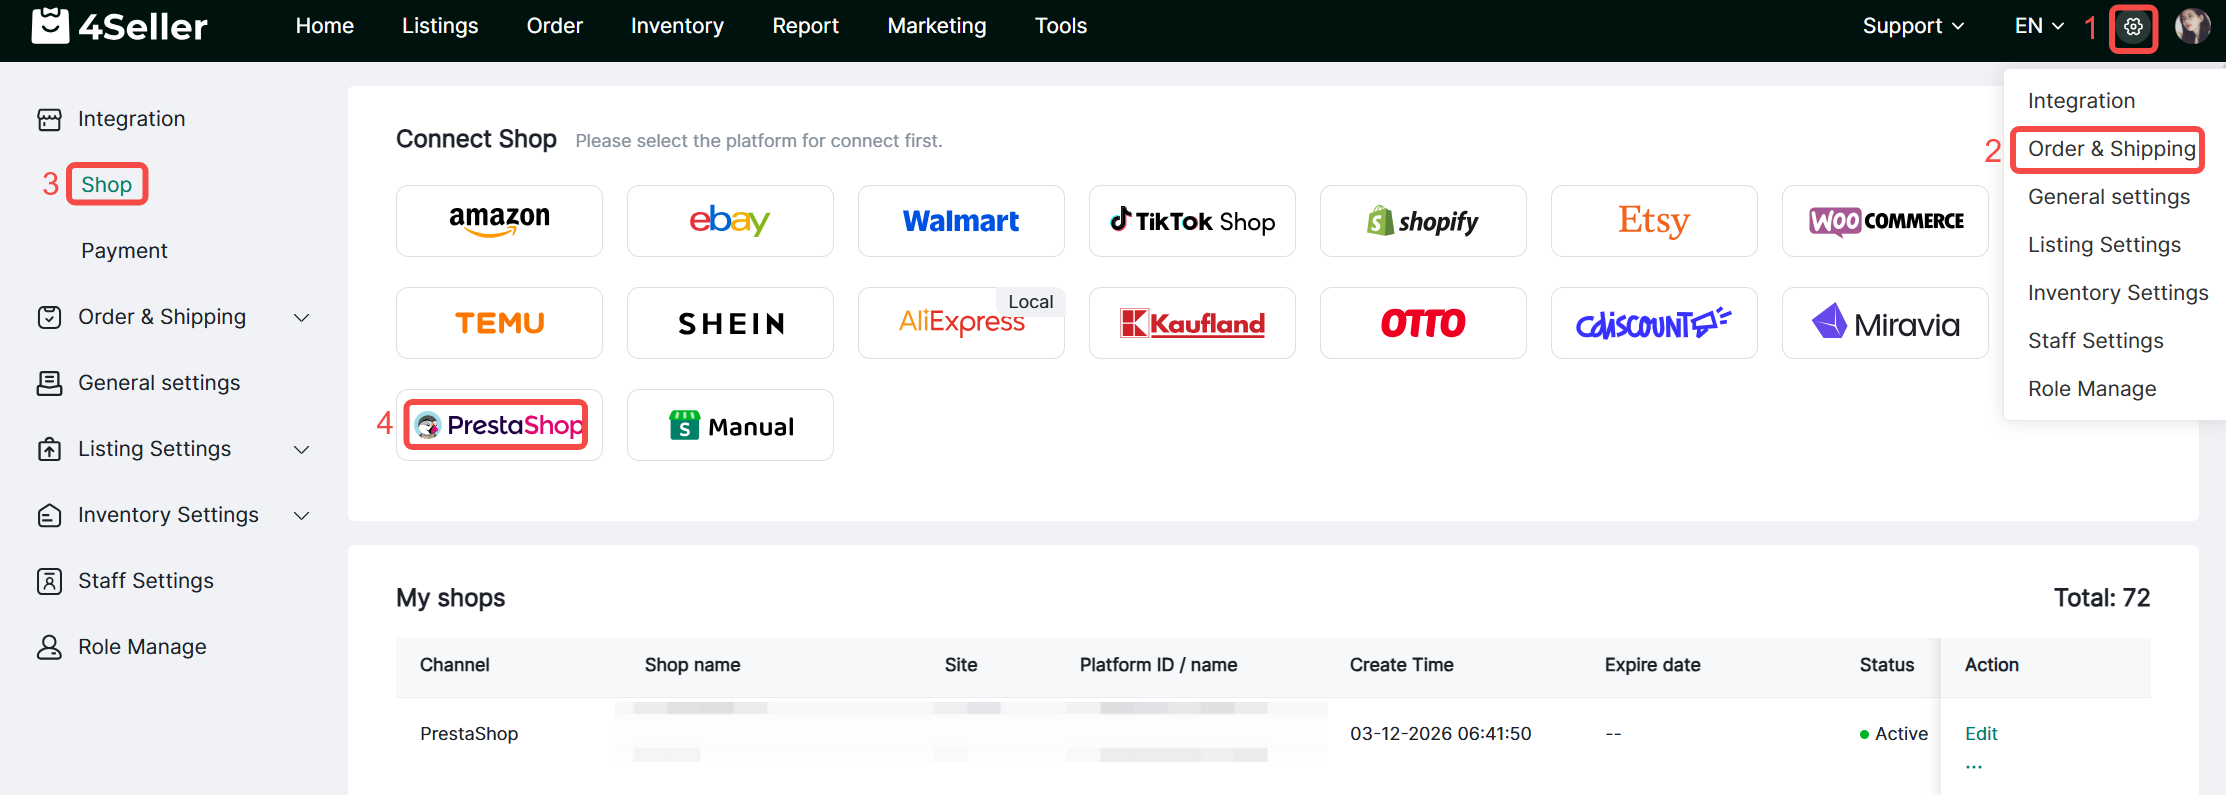Click the 4Seller logo

click(119, 26)
